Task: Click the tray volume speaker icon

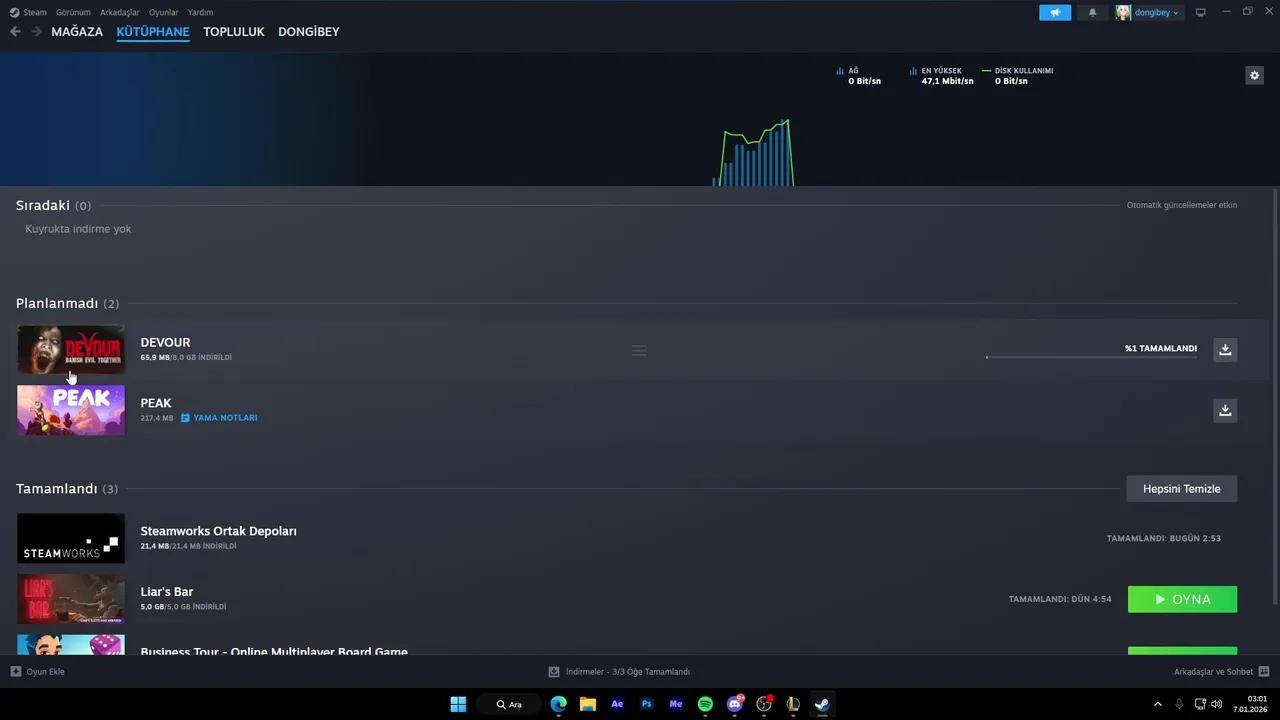Action: 1217,704
